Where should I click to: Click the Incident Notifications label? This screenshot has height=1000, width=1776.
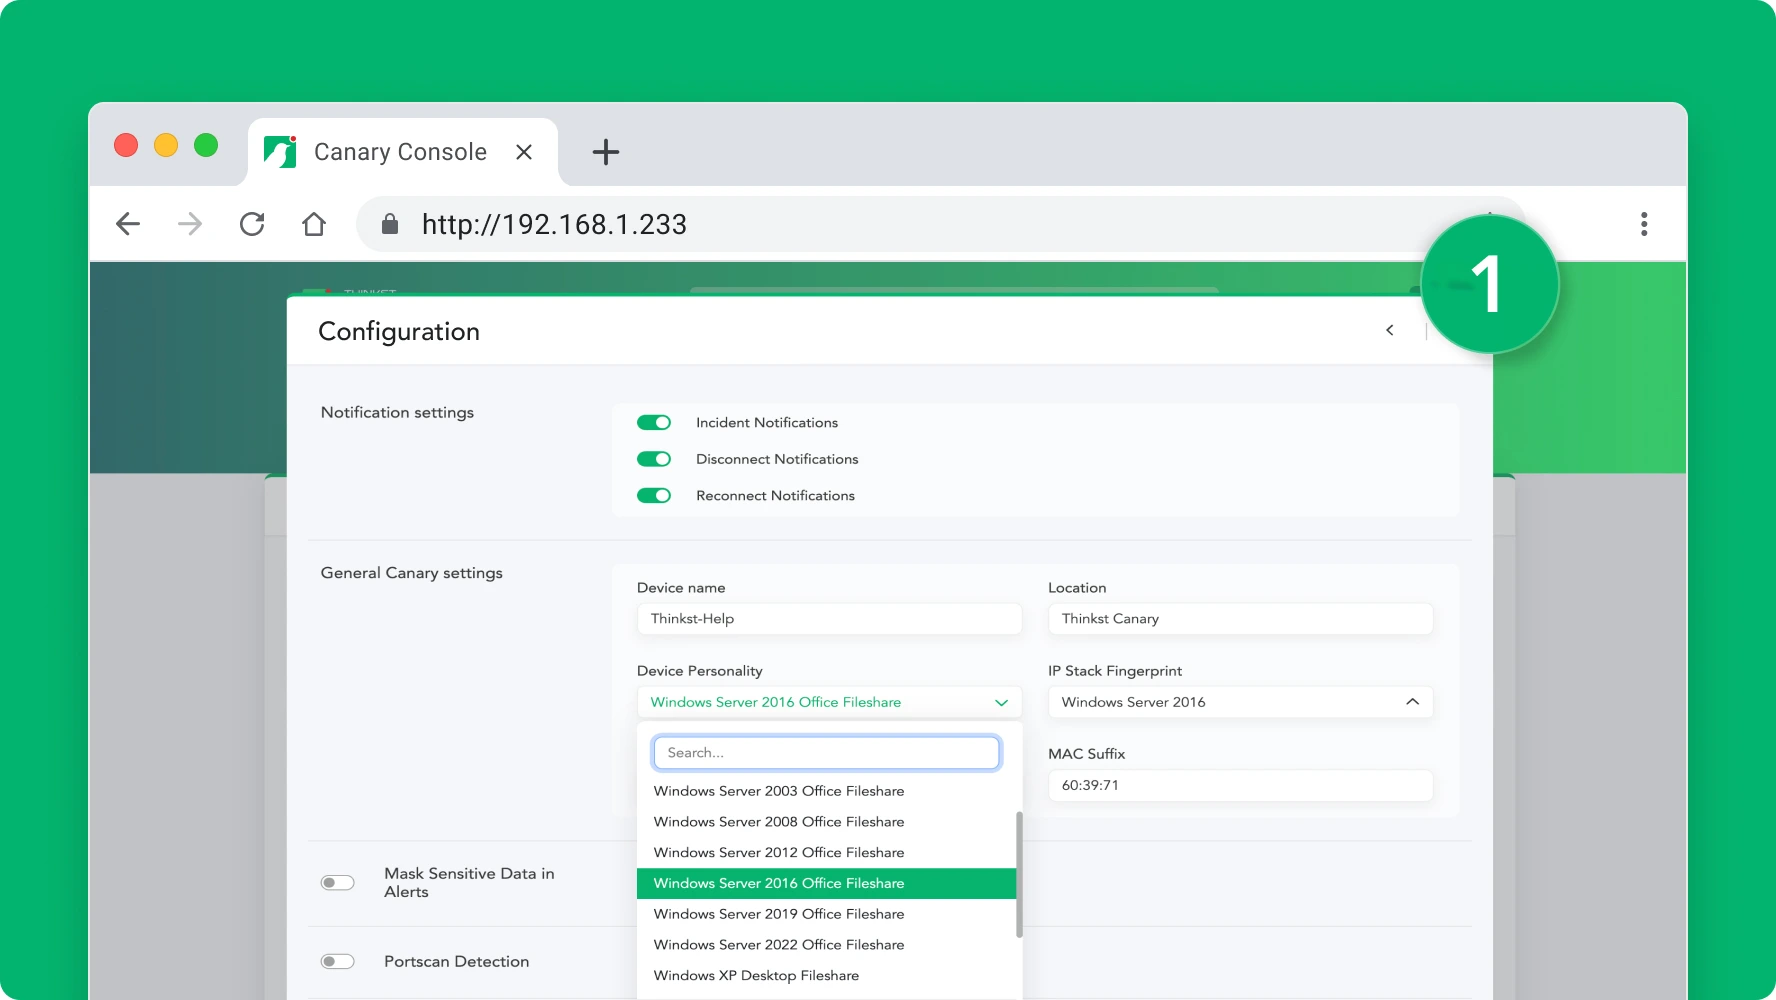click(x=767, y=423)
